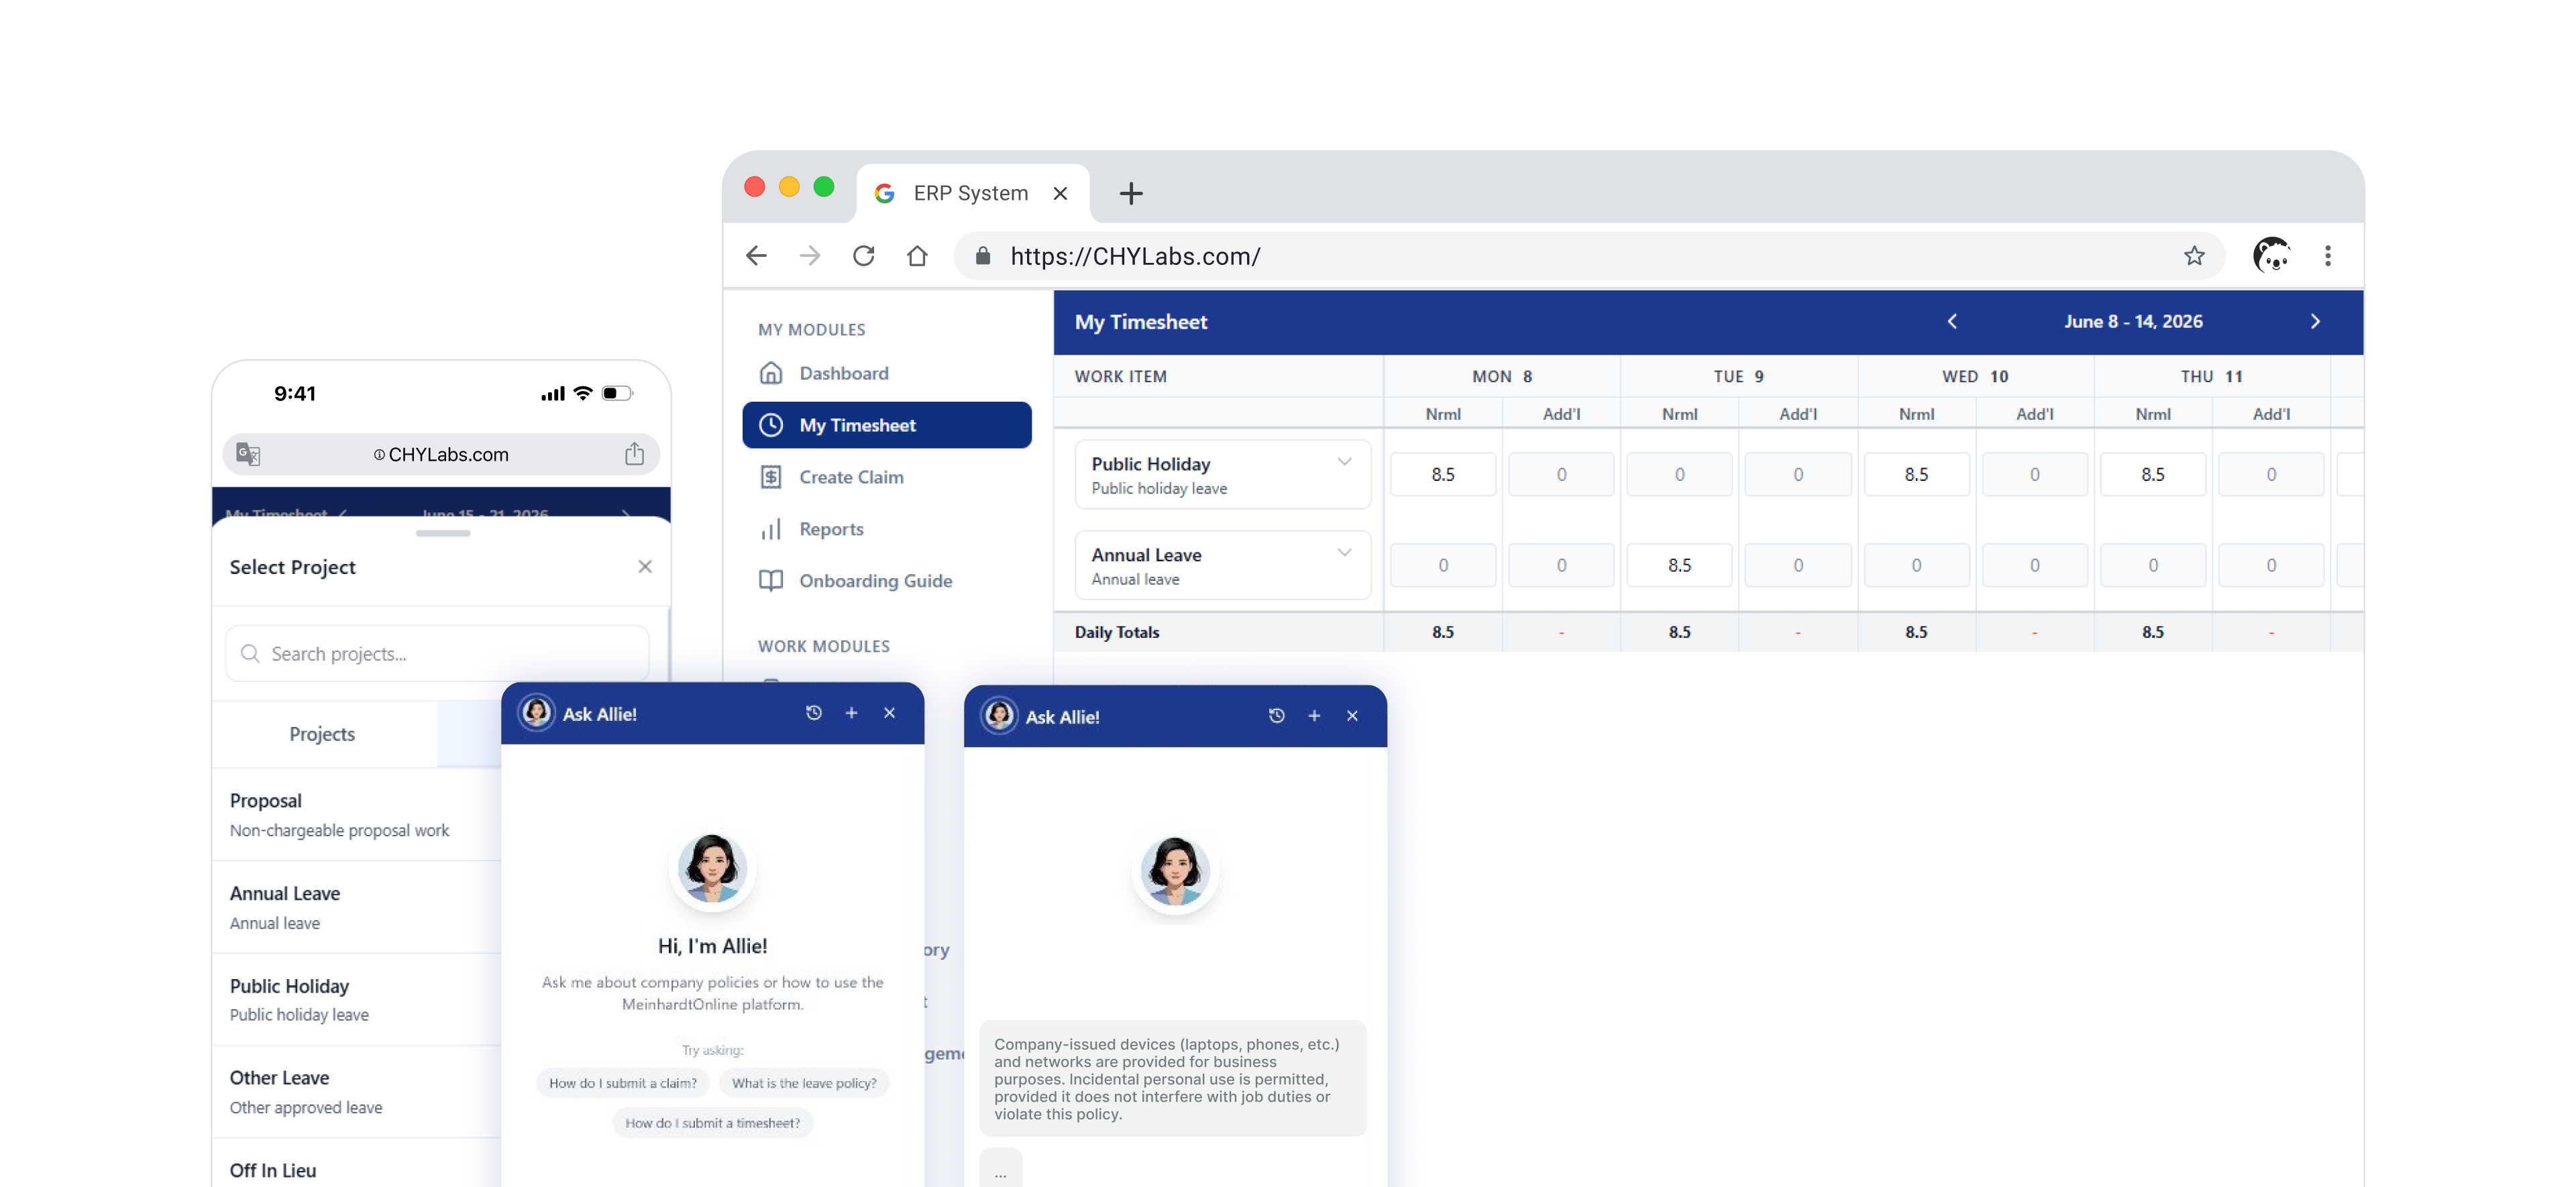Expand Public Holiday work item dropdown
The height and width of the screenshot is (1187, 2576).
1344,462
